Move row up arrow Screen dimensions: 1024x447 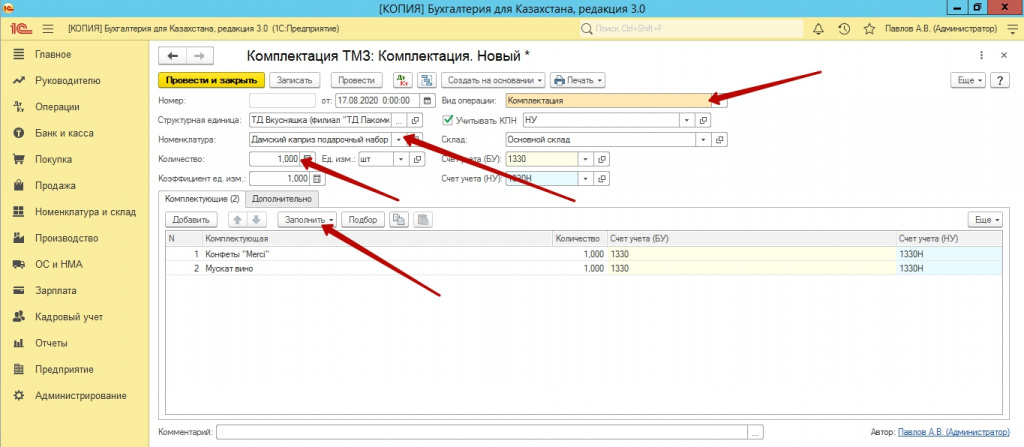click(239, 220)
